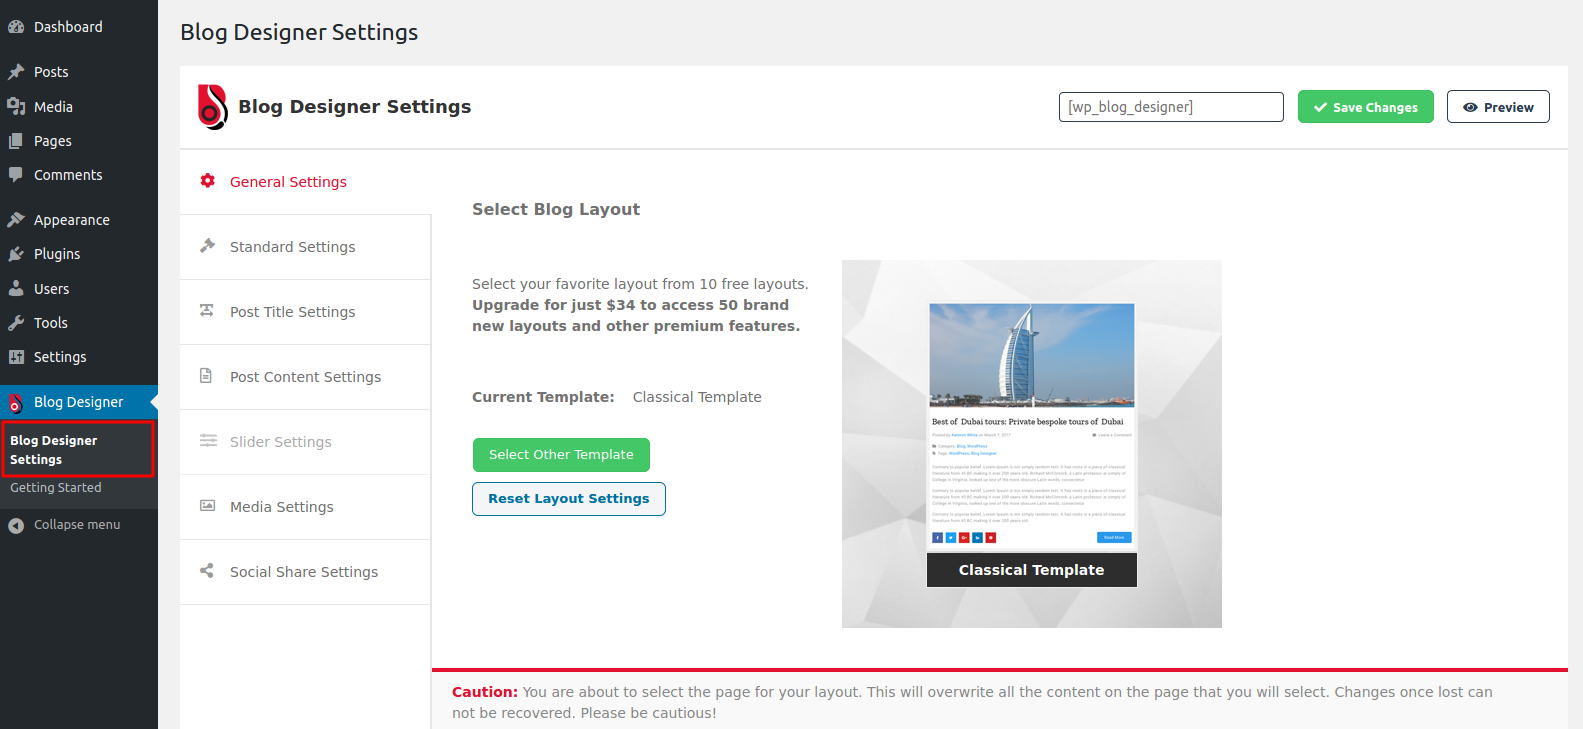
Task: Click the Blog Designer logo icon in the sidebar
Action: pyautogui.click(x=15, y=402)
